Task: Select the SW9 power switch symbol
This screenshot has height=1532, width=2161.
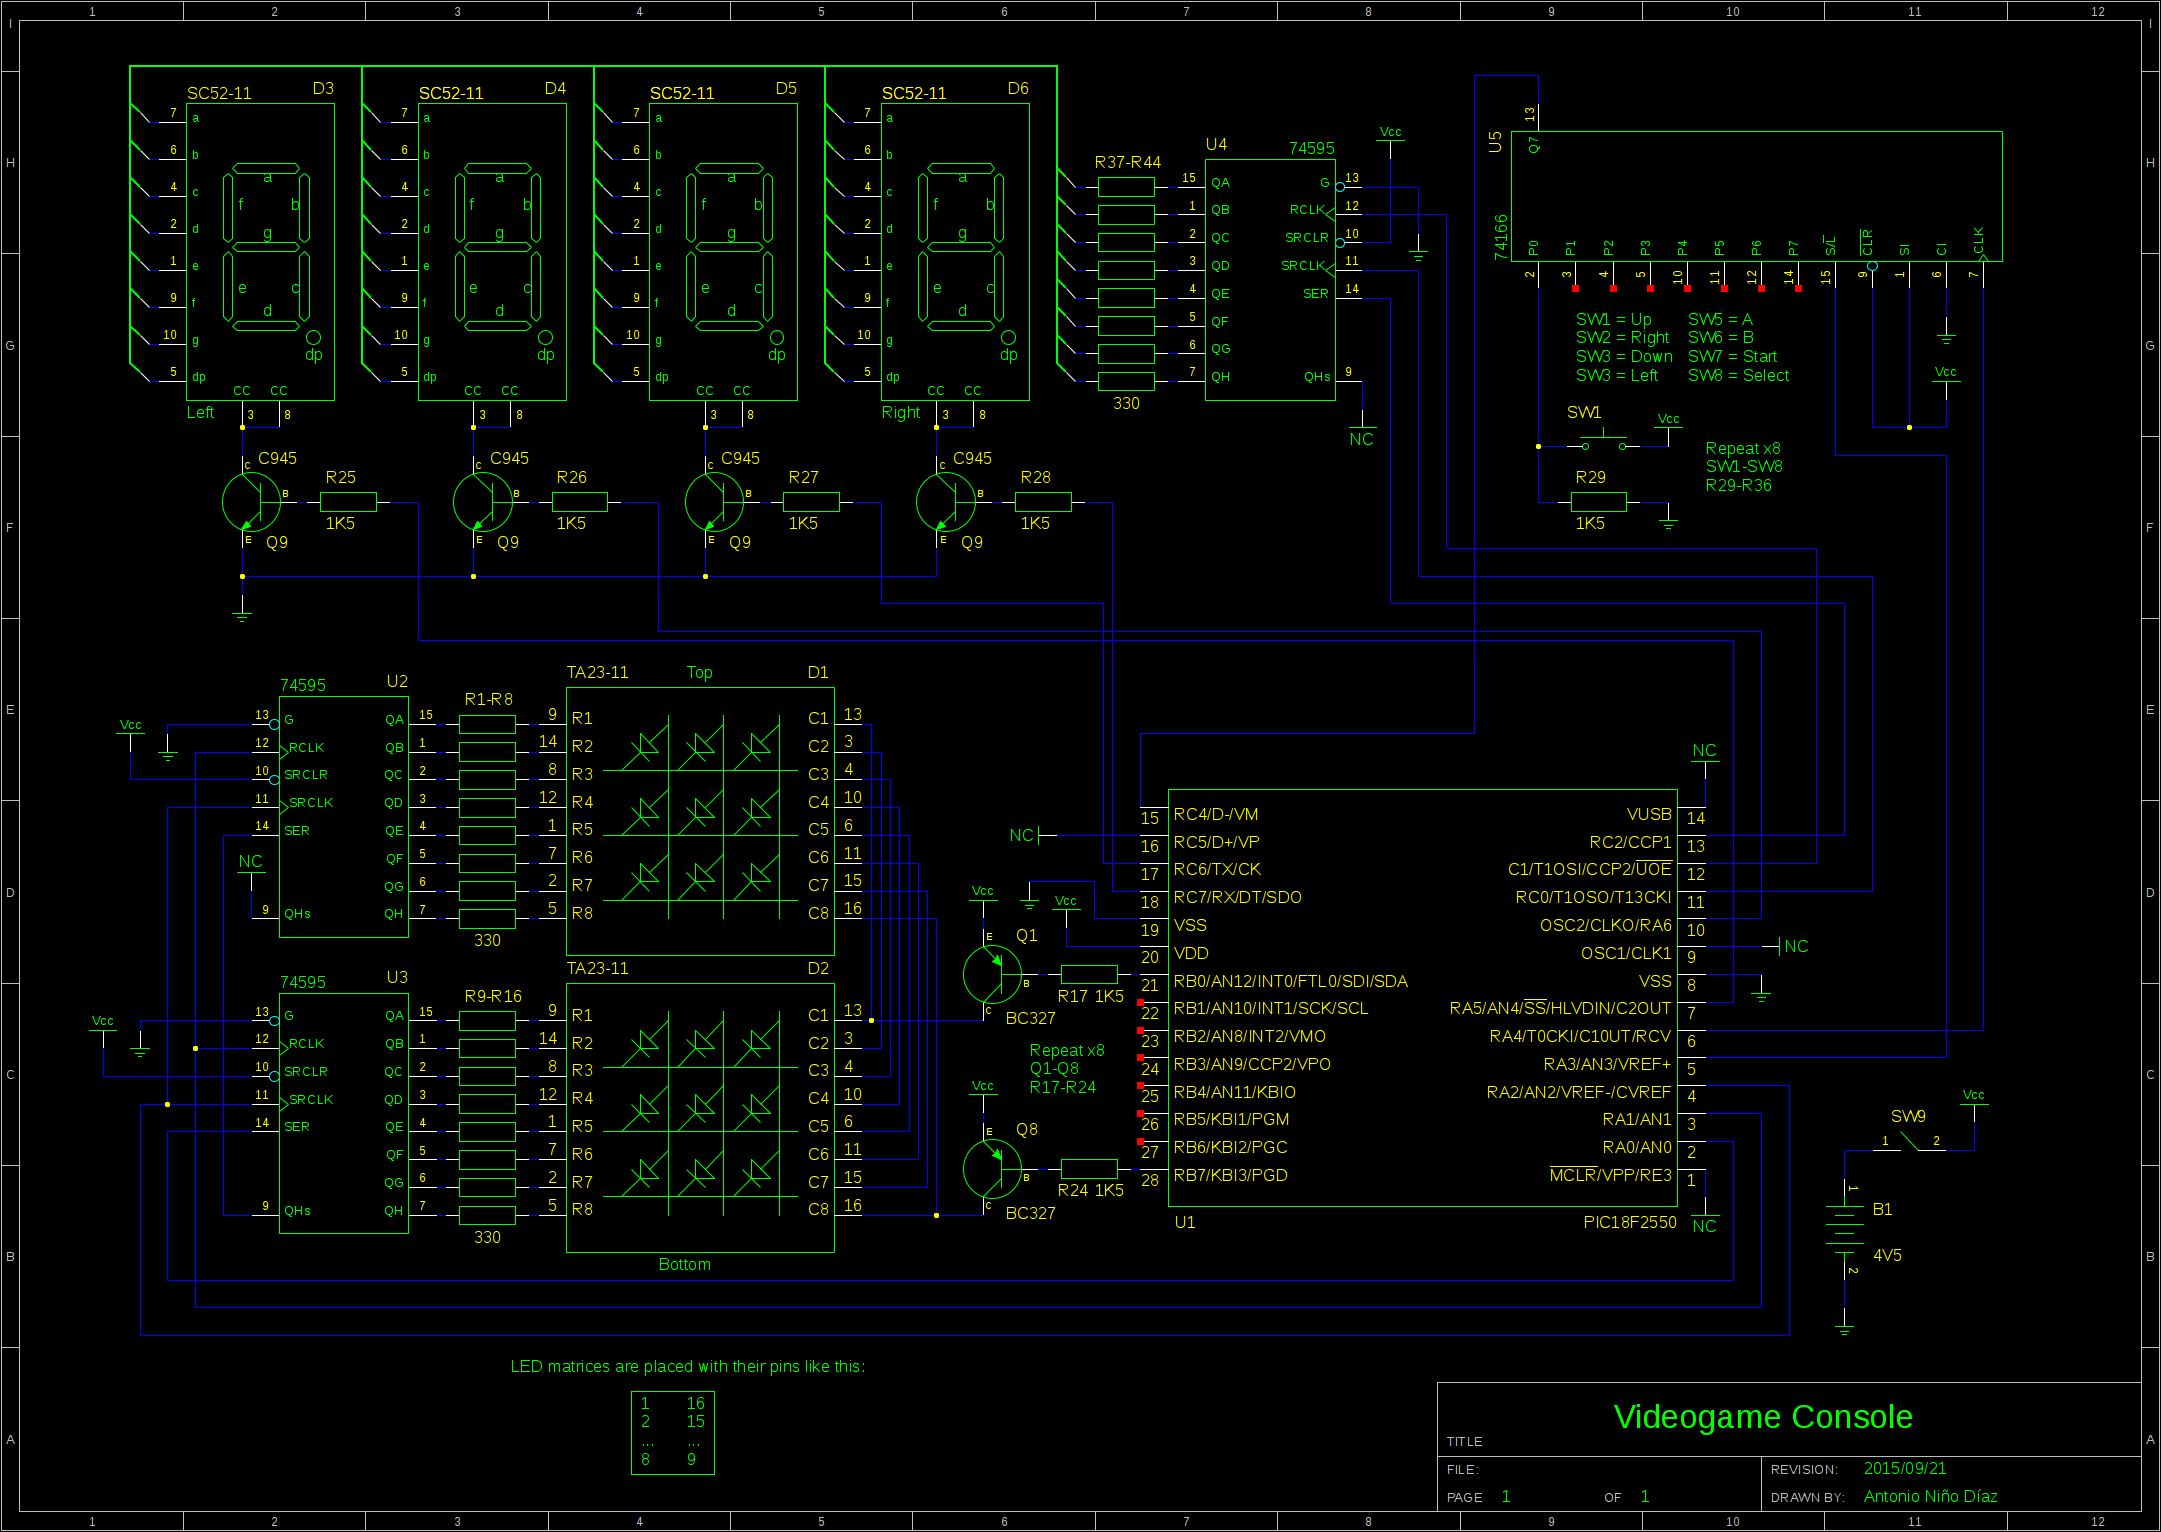Action: coord(1910,1141)
